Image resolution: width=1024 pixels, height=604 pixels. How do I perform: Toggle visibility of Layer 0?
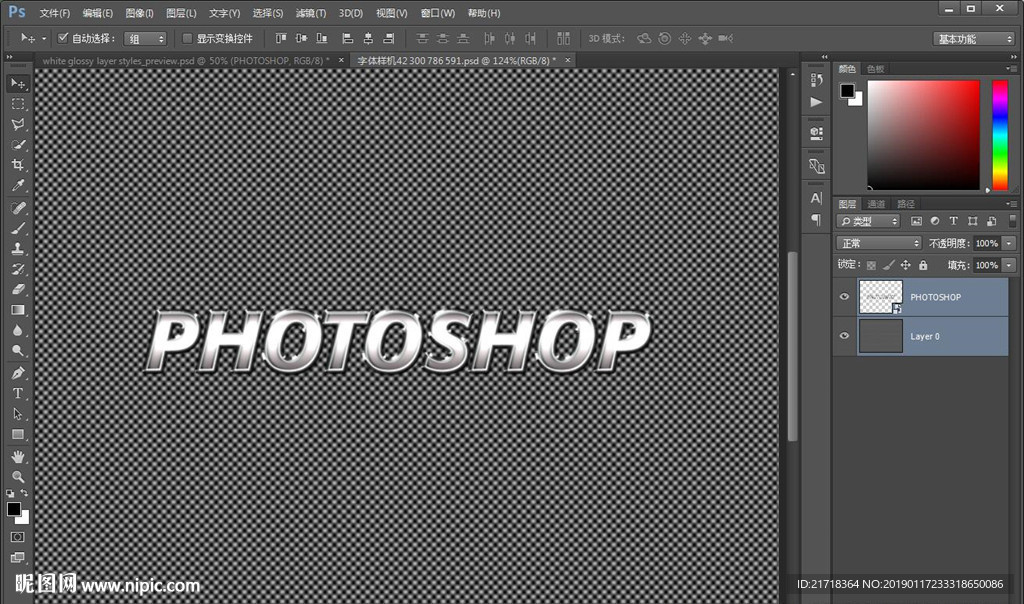click(x=844, y=336)
